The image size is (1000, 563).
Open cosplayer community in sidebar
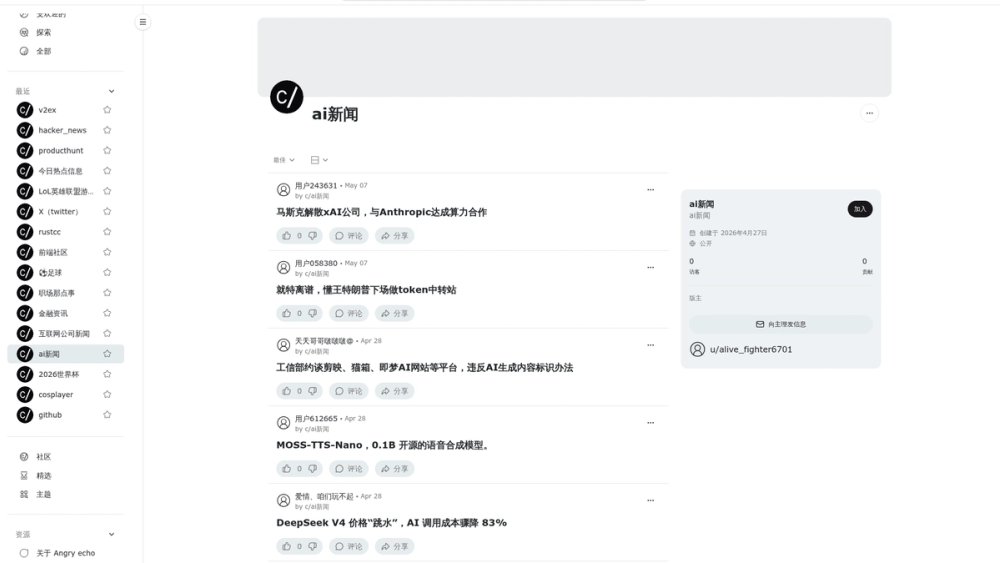tap(56, 395)
